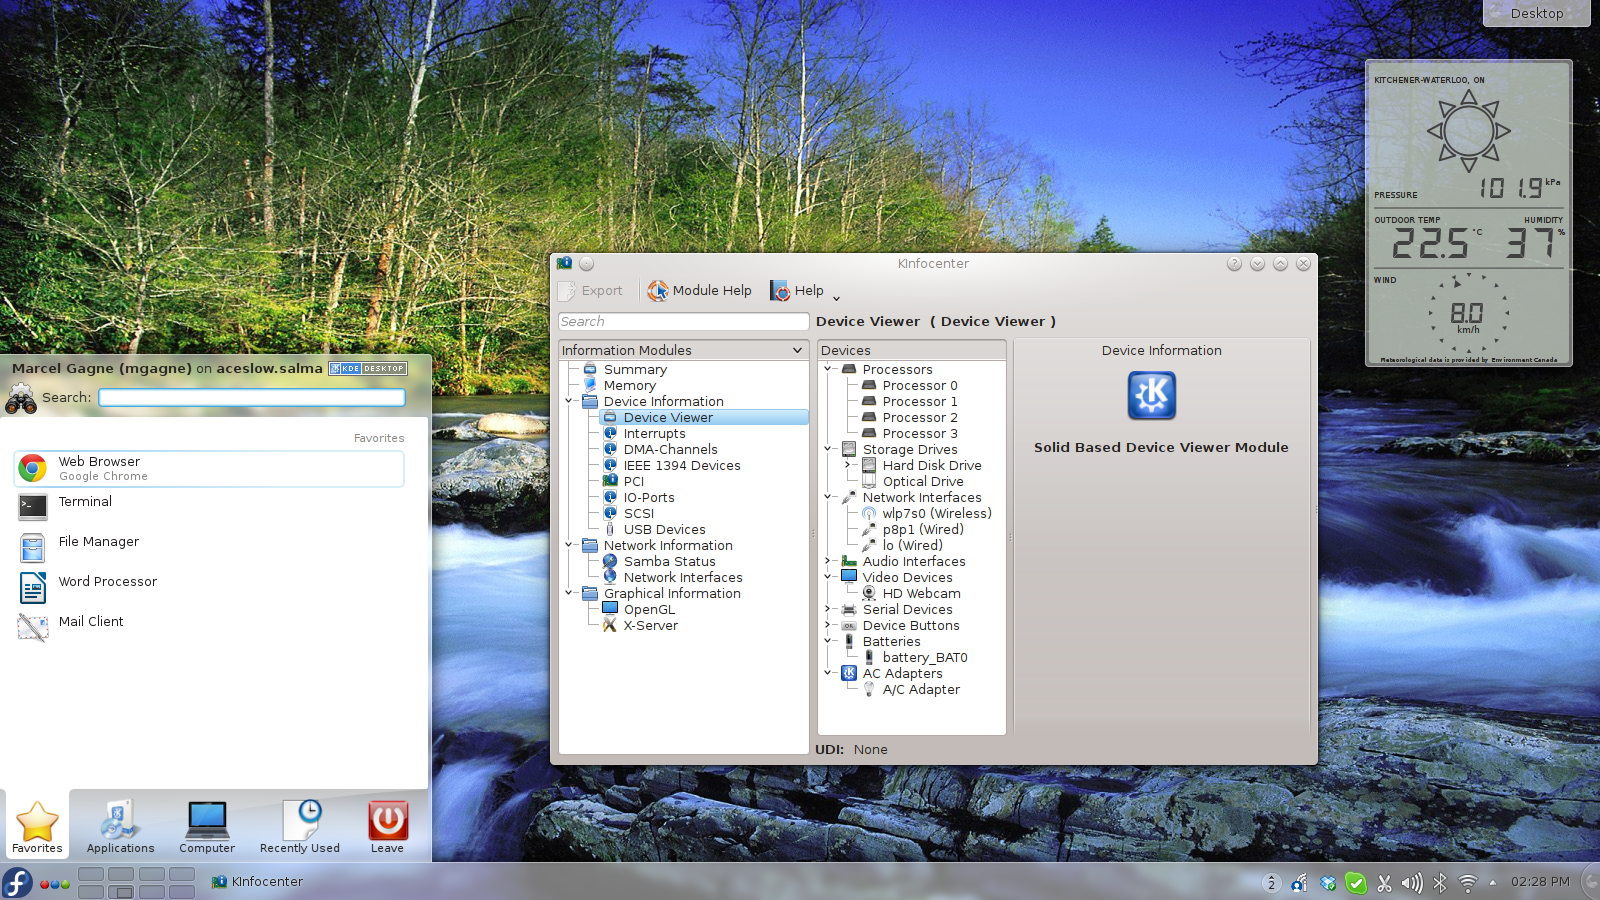
Task: Open the IEEE 1394 Devices module
Action: [x=682, y=466]
